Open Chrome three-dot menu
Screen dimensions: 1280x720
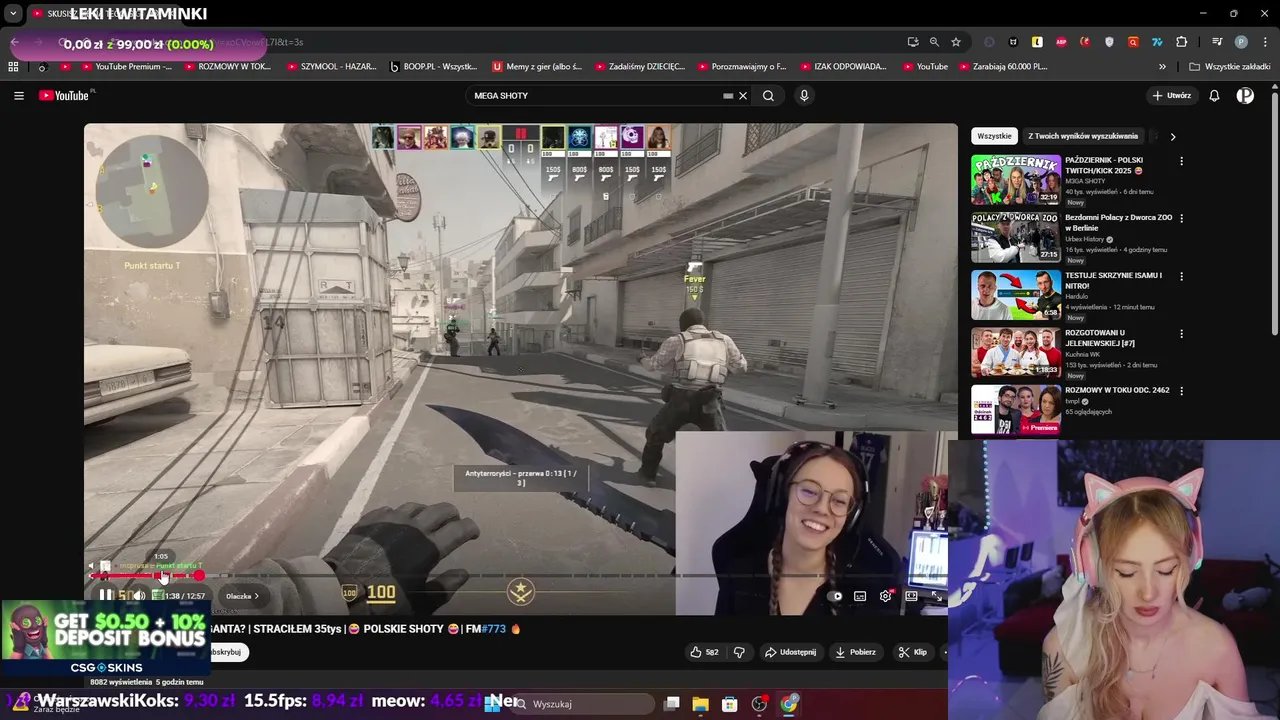coord(1263,42)
